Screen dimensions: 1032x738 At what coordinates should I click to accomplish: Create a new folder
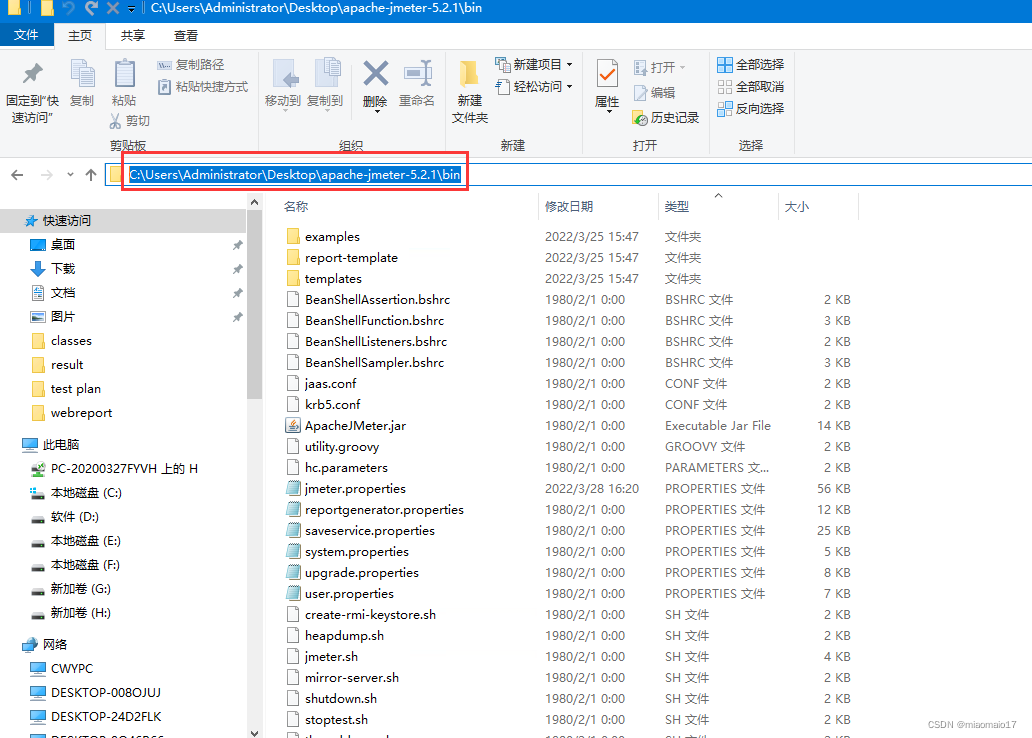tap(469, 91)
